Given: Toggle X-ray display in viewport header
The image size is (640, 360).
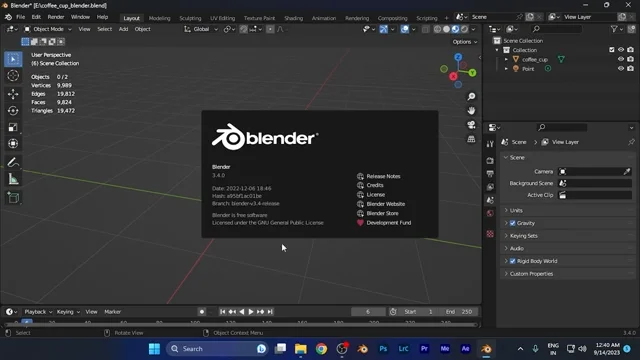Looking at the screenshot, I should click(x=425, y=29).
